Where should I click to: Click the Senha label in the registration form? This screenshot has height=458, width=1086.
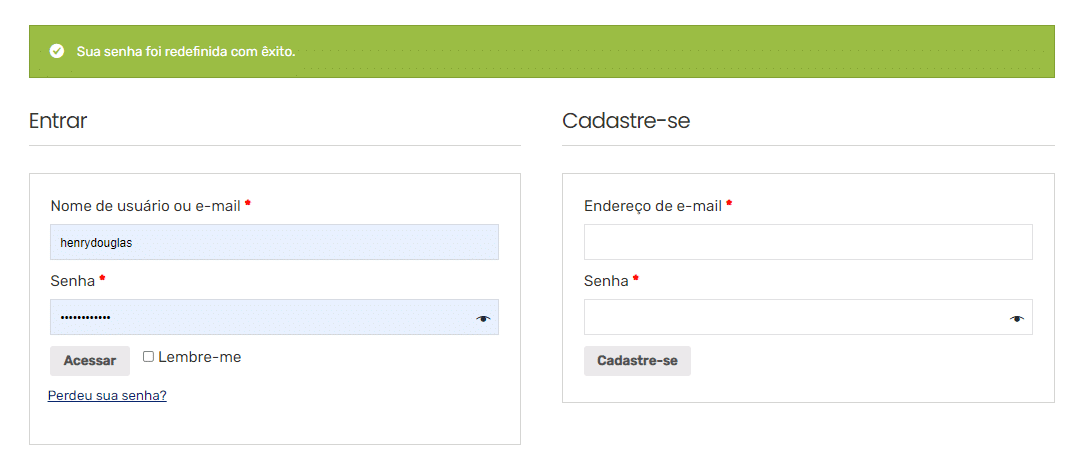(x=606, y=281)
